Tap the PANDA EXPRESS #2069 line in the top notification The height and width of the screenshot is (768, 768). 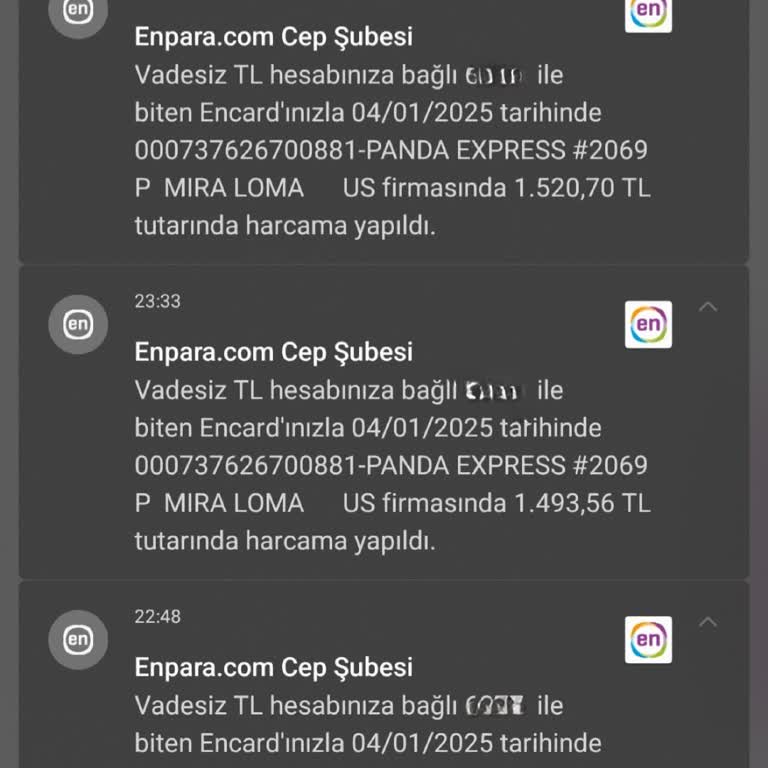(391, 150)
